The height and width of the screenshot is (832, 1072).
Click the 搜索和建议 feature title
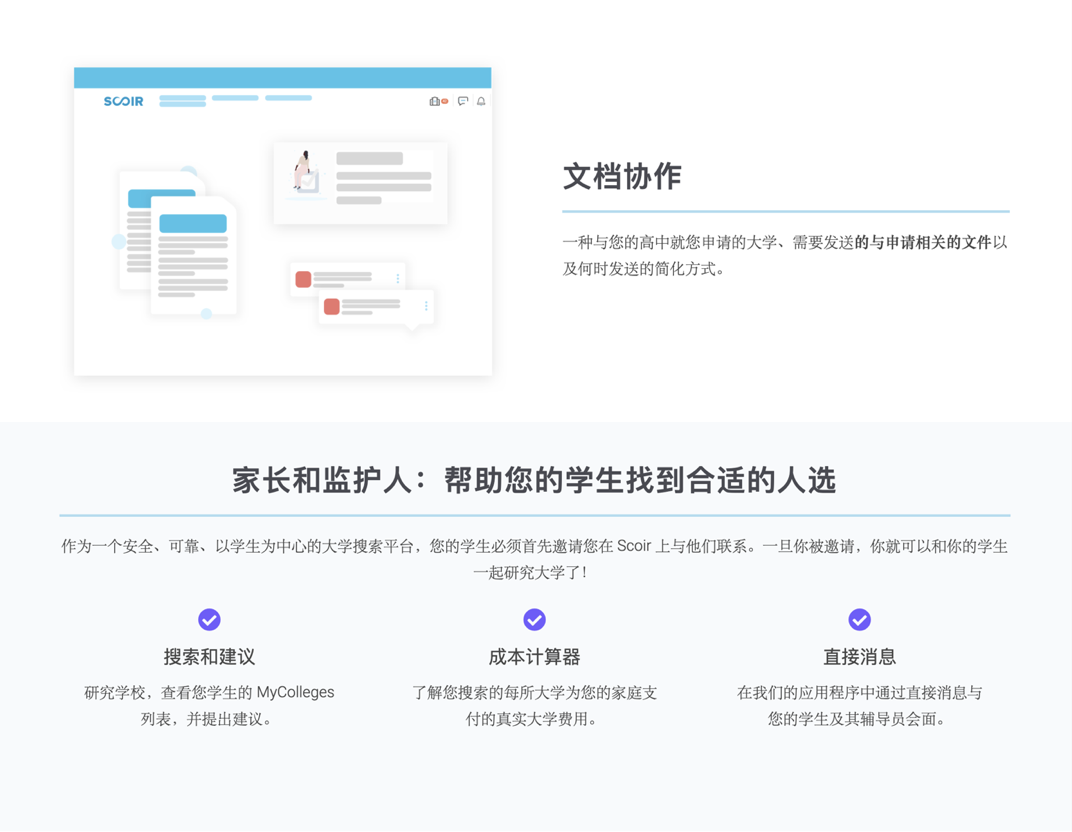209,657
